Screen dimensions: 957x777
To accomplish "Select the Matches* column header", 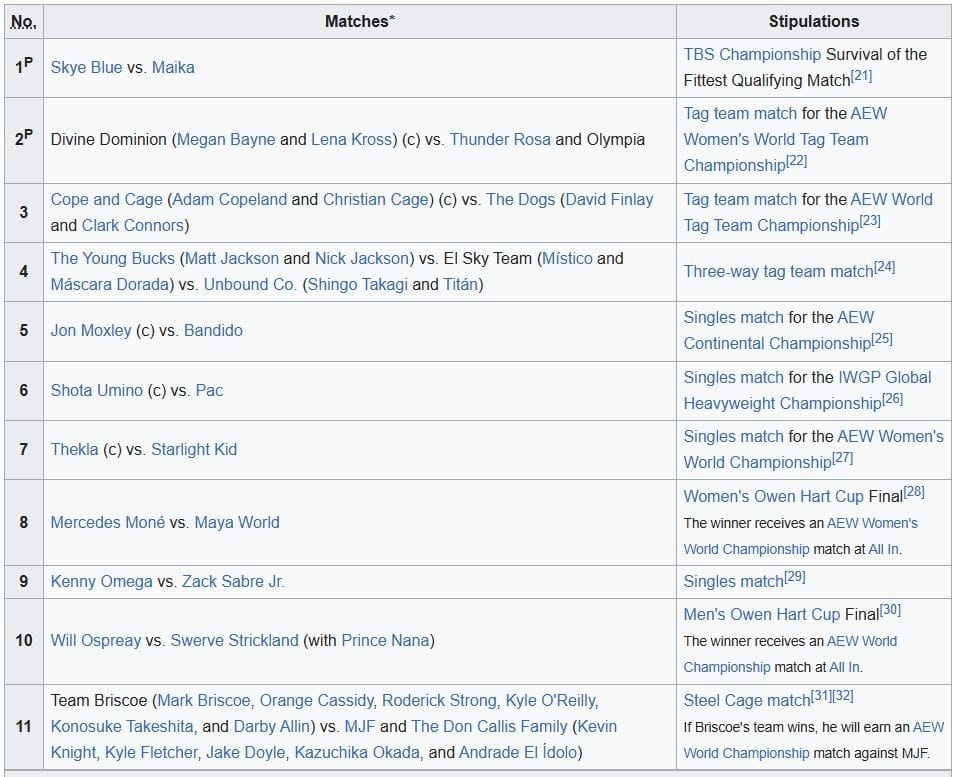I will [359, 22].
